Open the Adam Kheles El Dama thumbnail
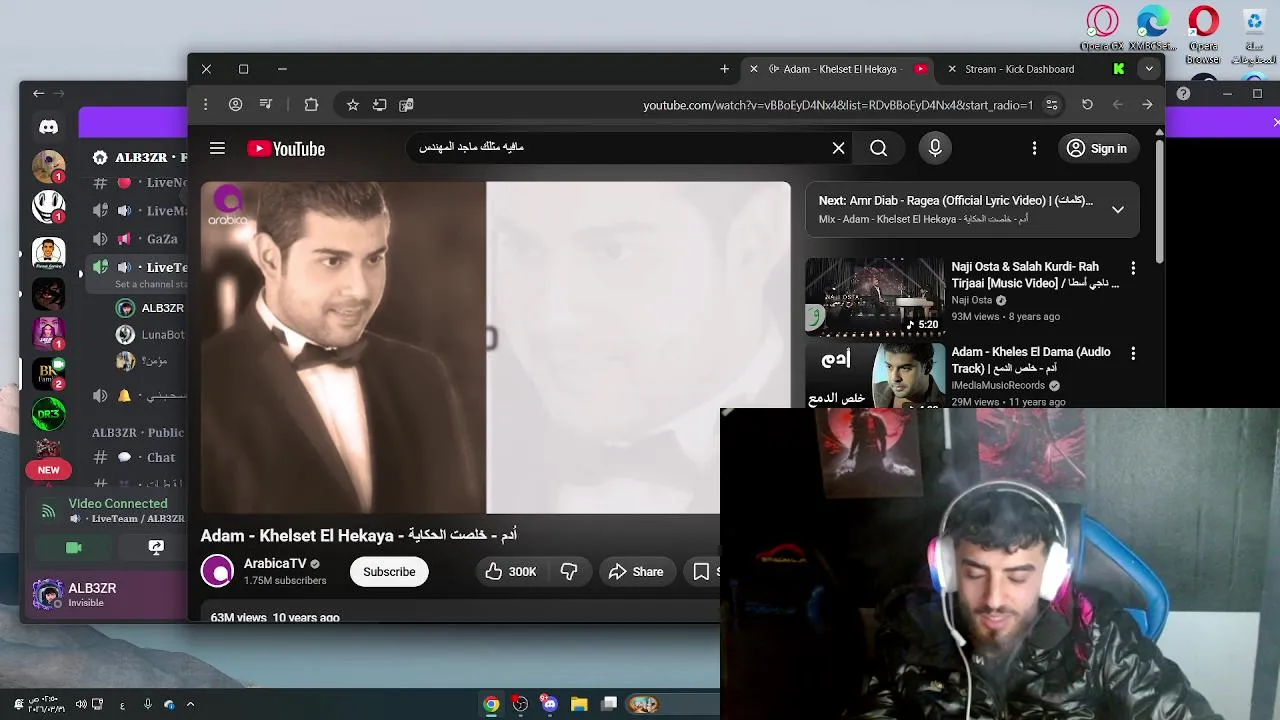 pos(875,376)
